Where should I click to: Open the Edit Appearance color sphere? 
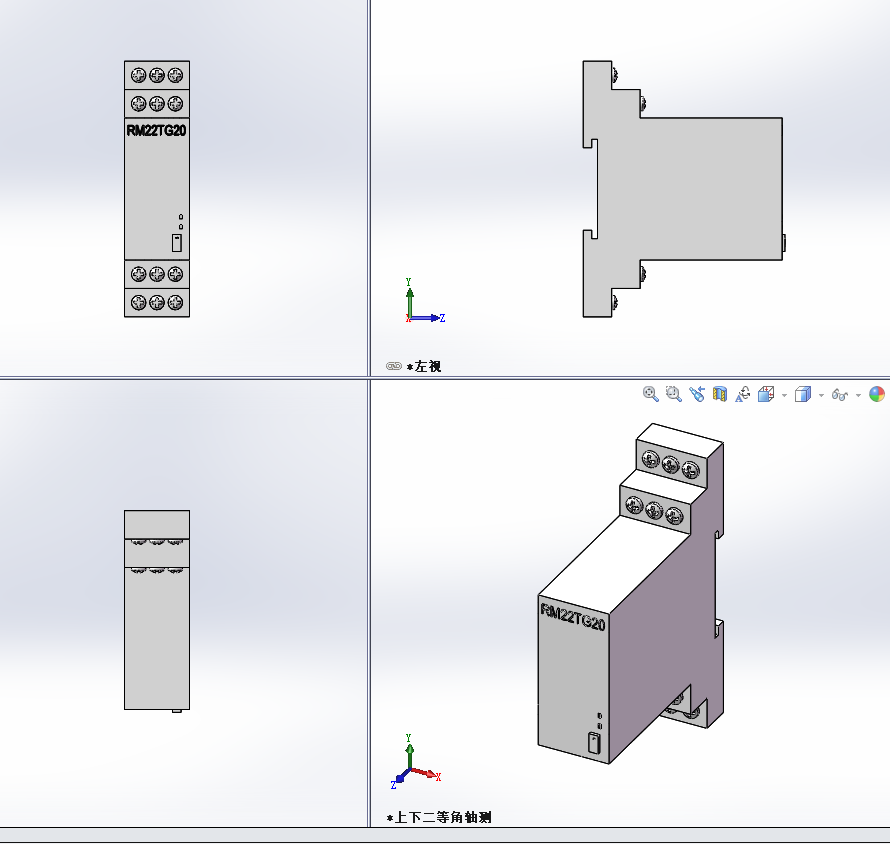tap(877, 394)
